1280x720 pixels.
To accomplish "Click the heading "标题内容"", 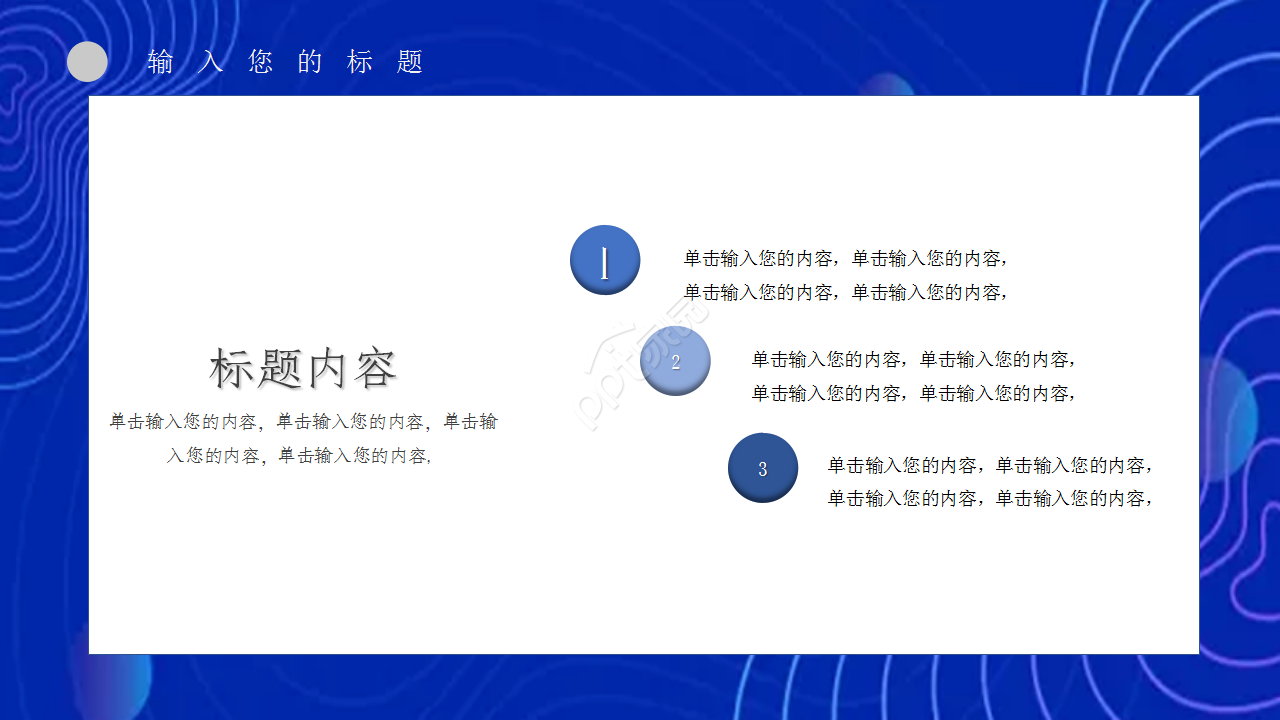I will (302, 366).
